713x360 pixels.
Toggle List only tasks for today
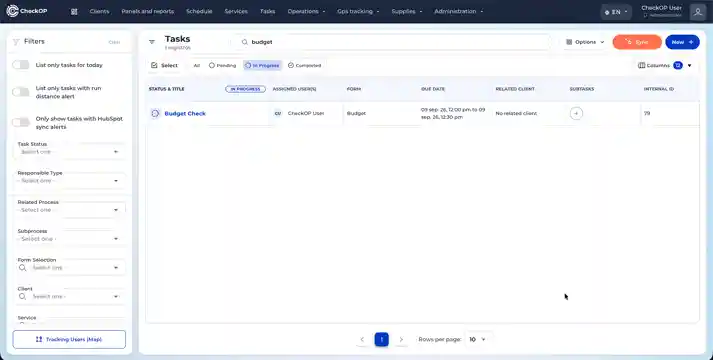(x=21, y=65)
